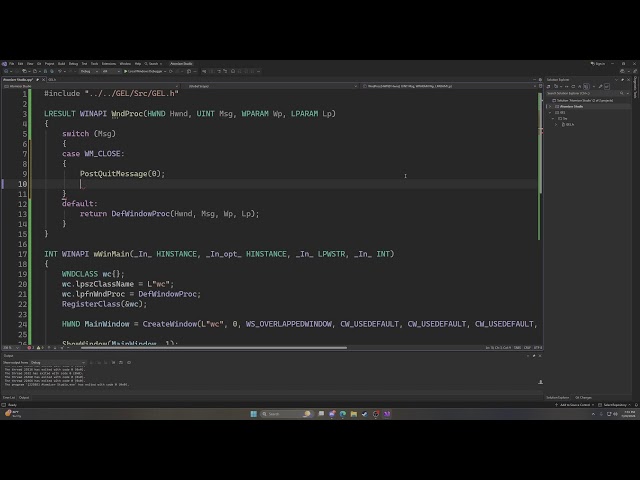Image resolution: width=640 pixels, height=480 pixels.
Task: Pin the Atomizer Studio.cpp tab
Action: (38, 80)
